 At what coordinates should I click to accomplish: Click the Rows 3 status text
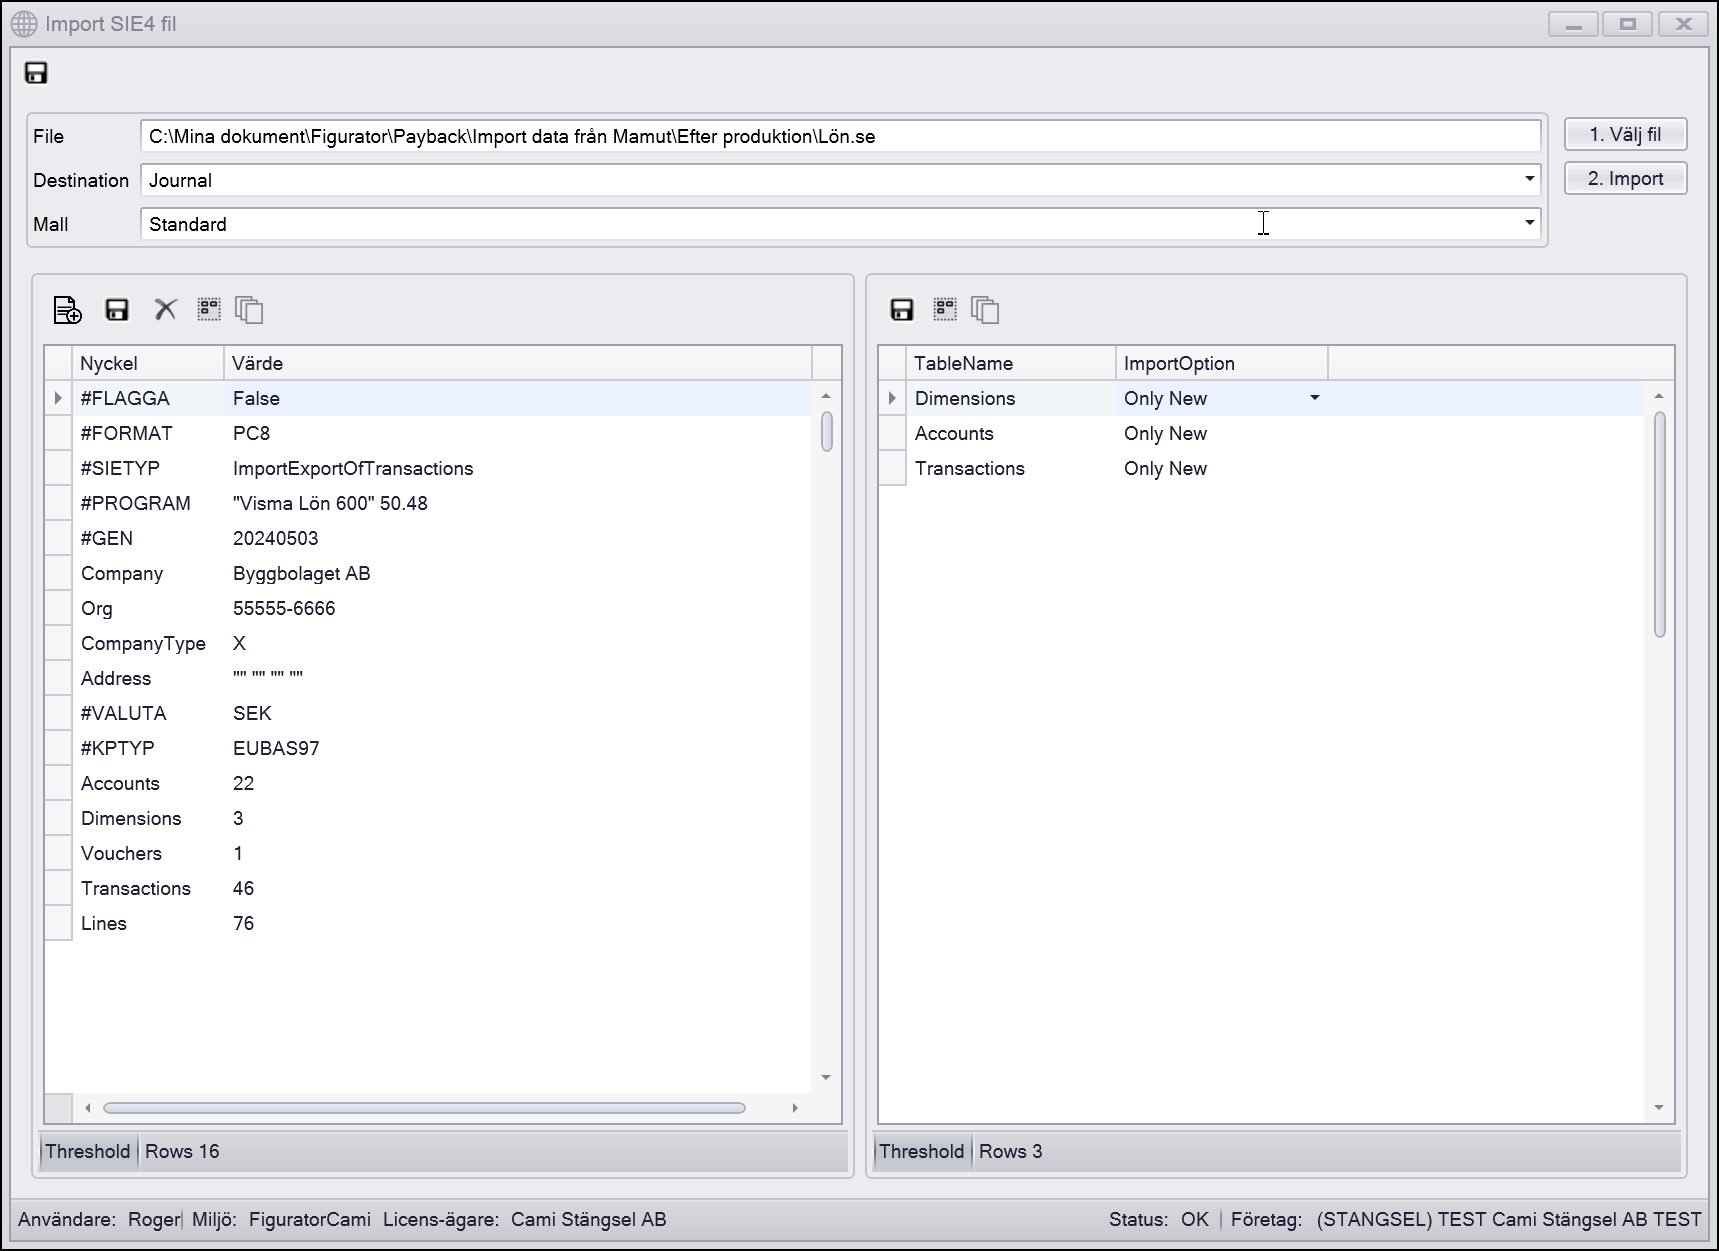[1010, 1151]
